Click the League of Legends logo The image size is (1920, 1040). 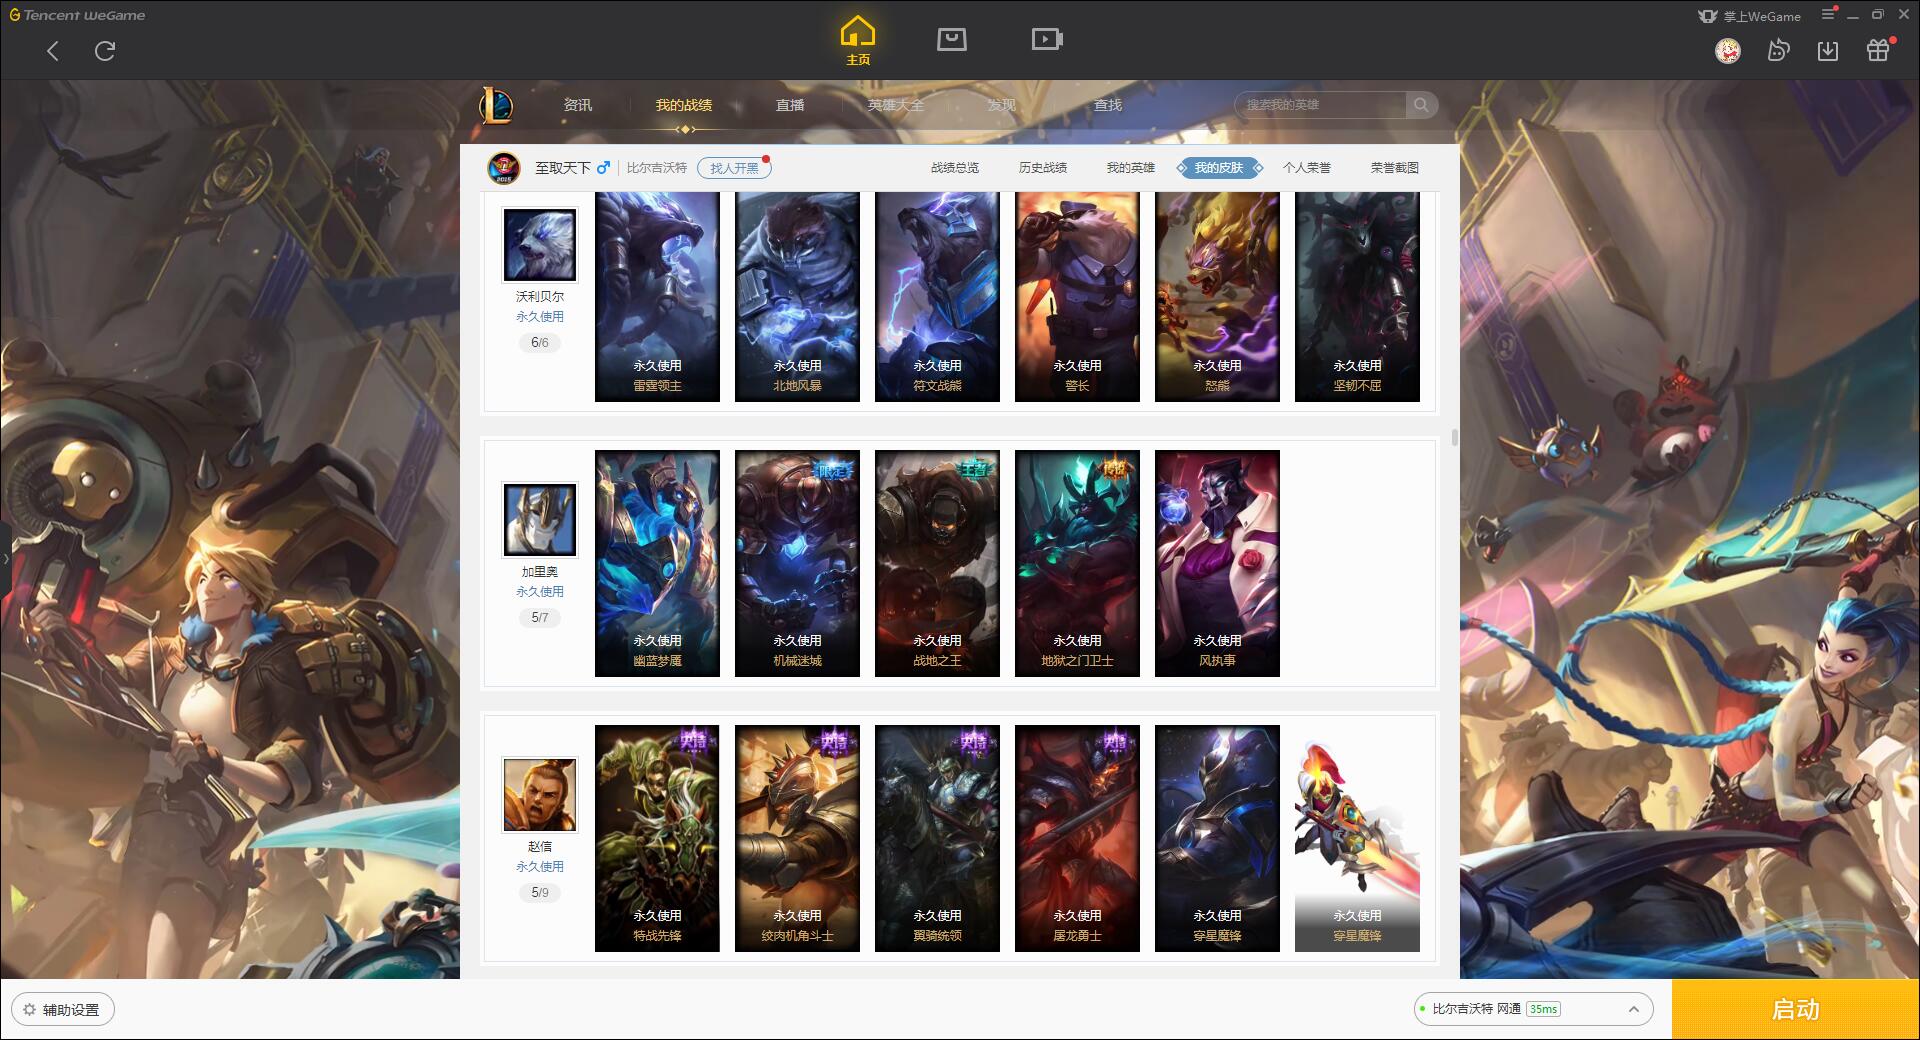click(x=497, y=105)
